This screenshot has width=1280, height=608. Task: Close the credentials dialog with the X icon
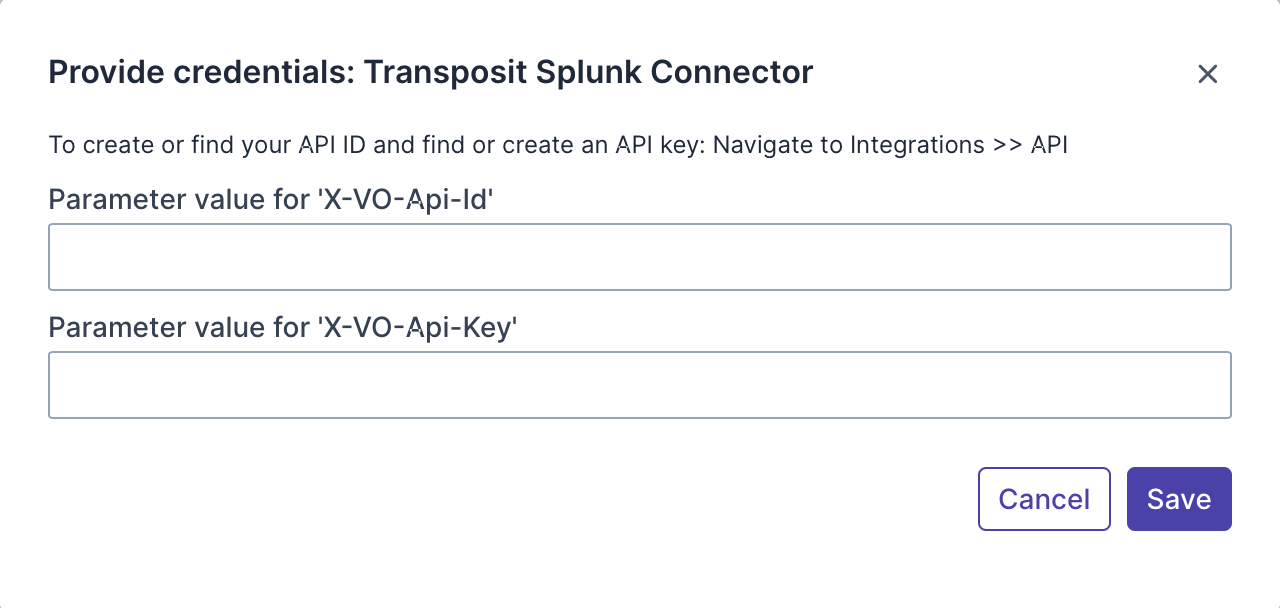tap(1207, 74)
